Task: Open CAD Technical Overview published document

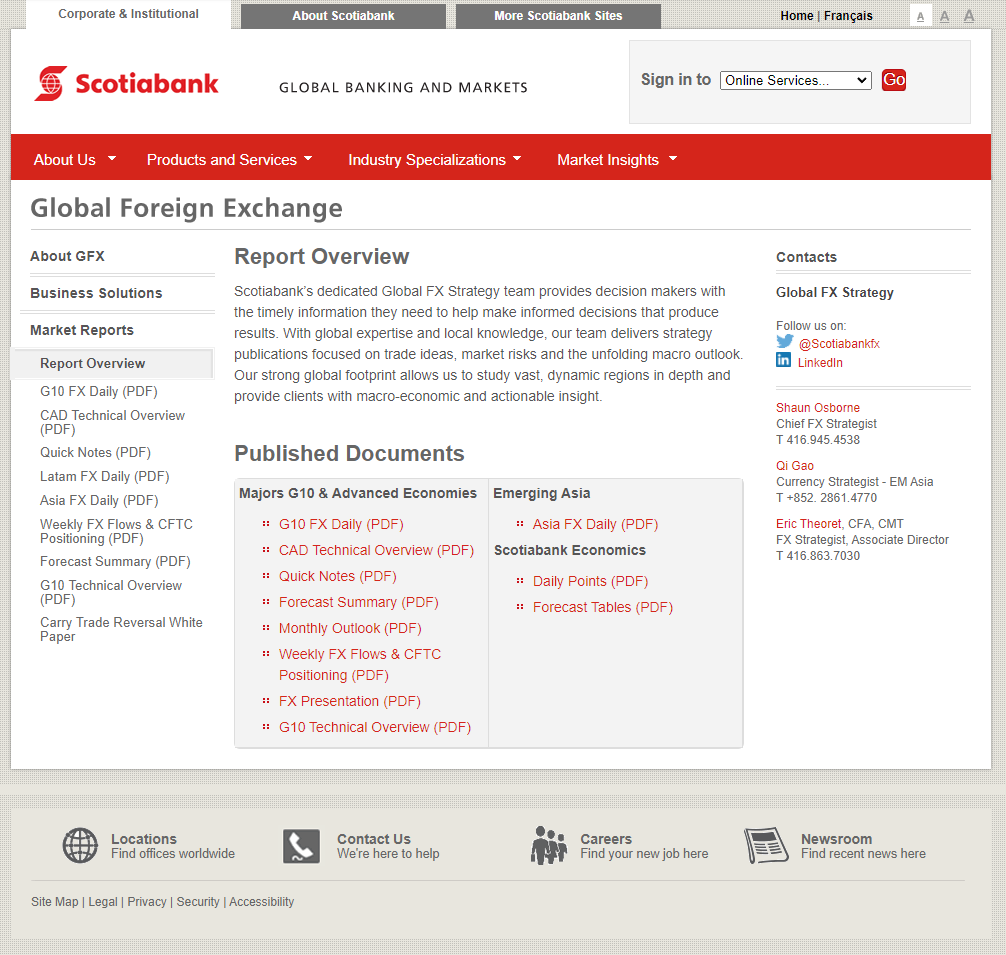Action: [x=377, y=550]
